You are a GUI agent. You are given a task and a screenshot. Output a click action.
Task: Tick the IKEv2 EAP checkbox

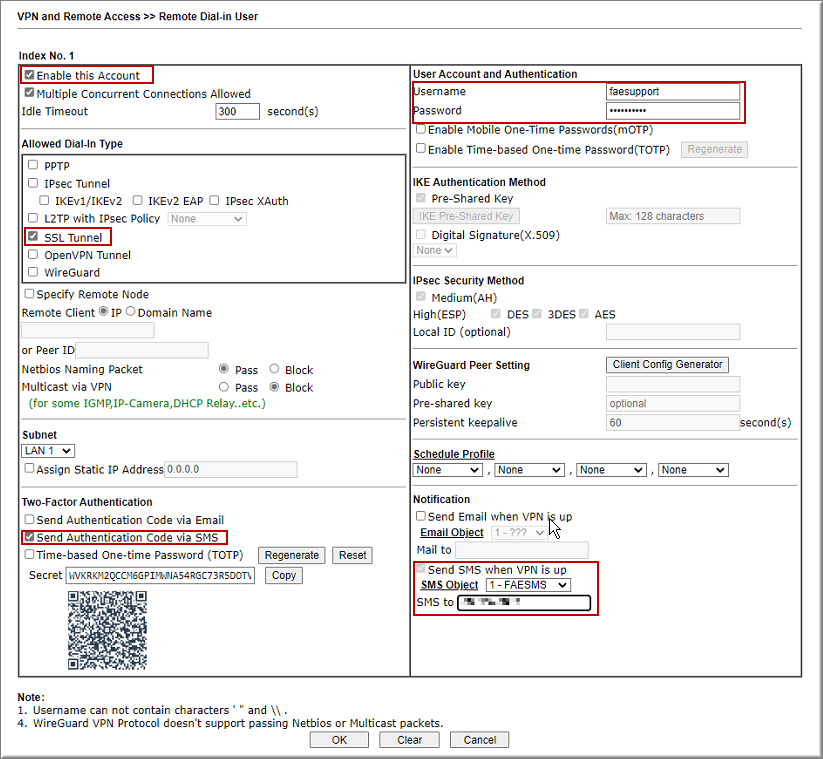tap(138, 200)
